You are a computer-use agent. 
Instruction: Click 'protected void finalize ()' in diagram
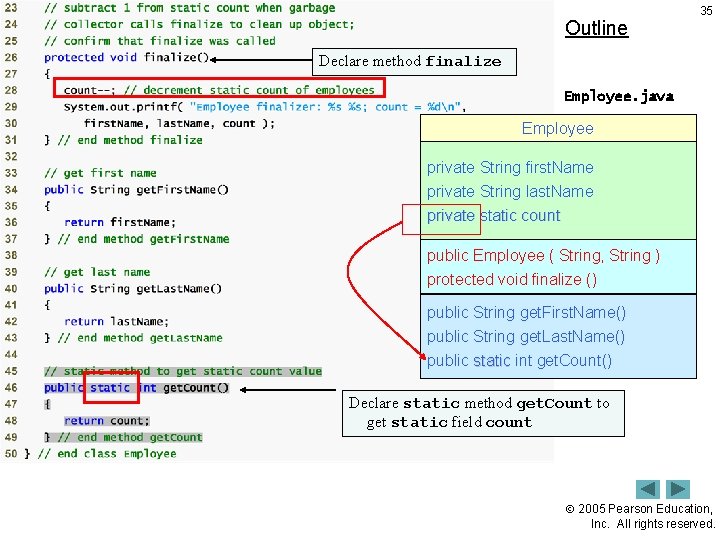pos(512,279)
